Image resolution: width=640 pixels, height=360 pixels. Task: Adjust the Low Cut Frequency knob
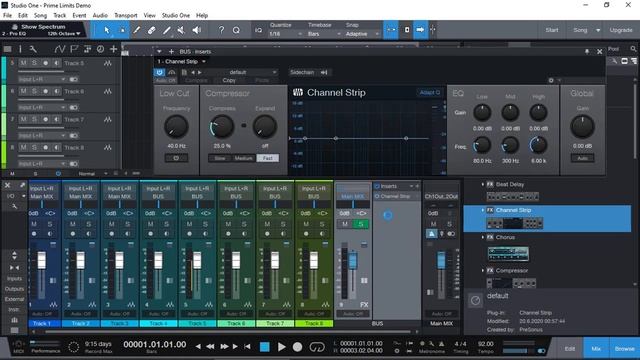176,127
